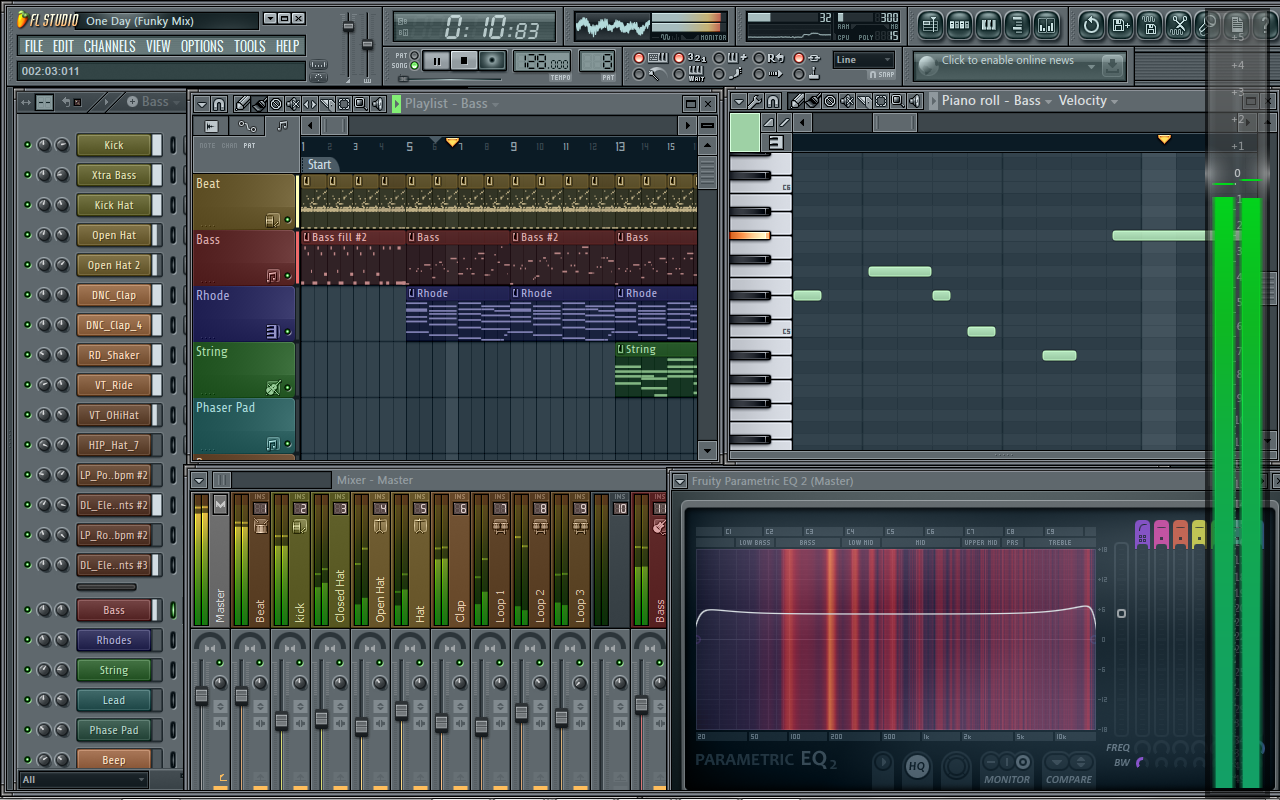Open the audio editor scissors icon
Screen dimensions: 1280x800
pyautogui.click(x=1179, y=24)
